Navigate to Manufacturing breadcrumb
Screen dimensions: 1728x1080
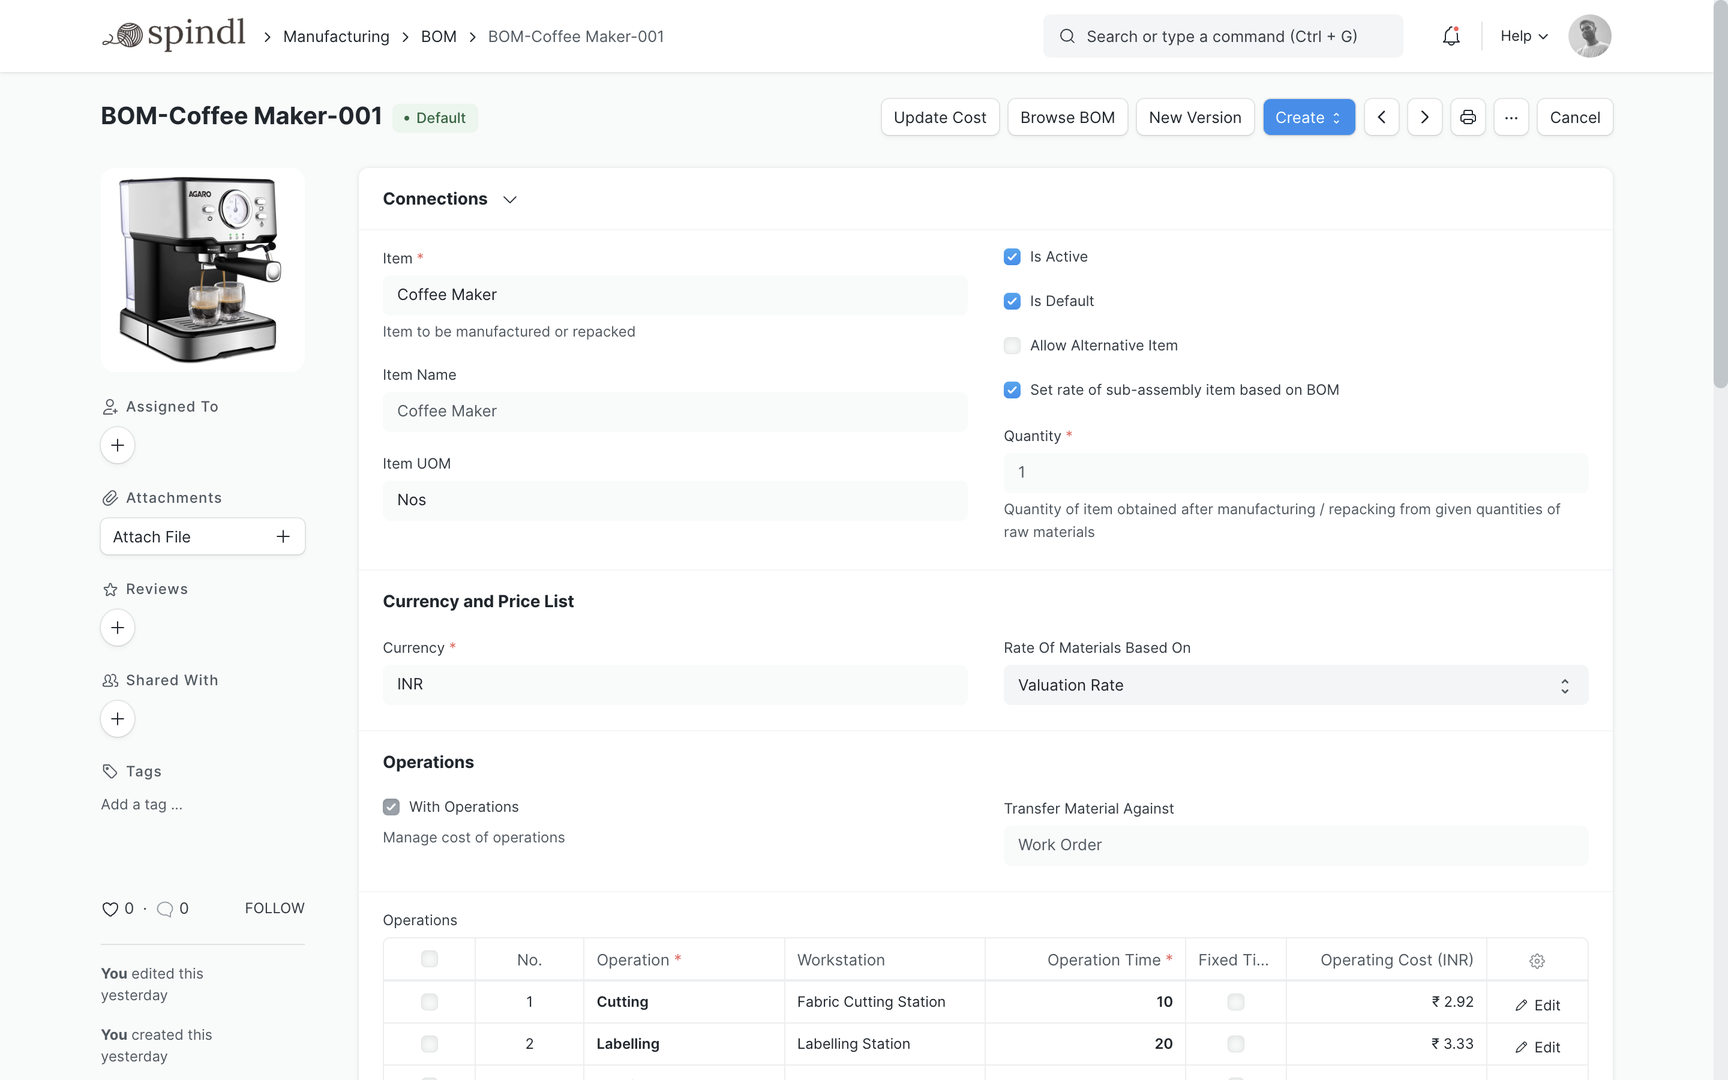(336, 36)
